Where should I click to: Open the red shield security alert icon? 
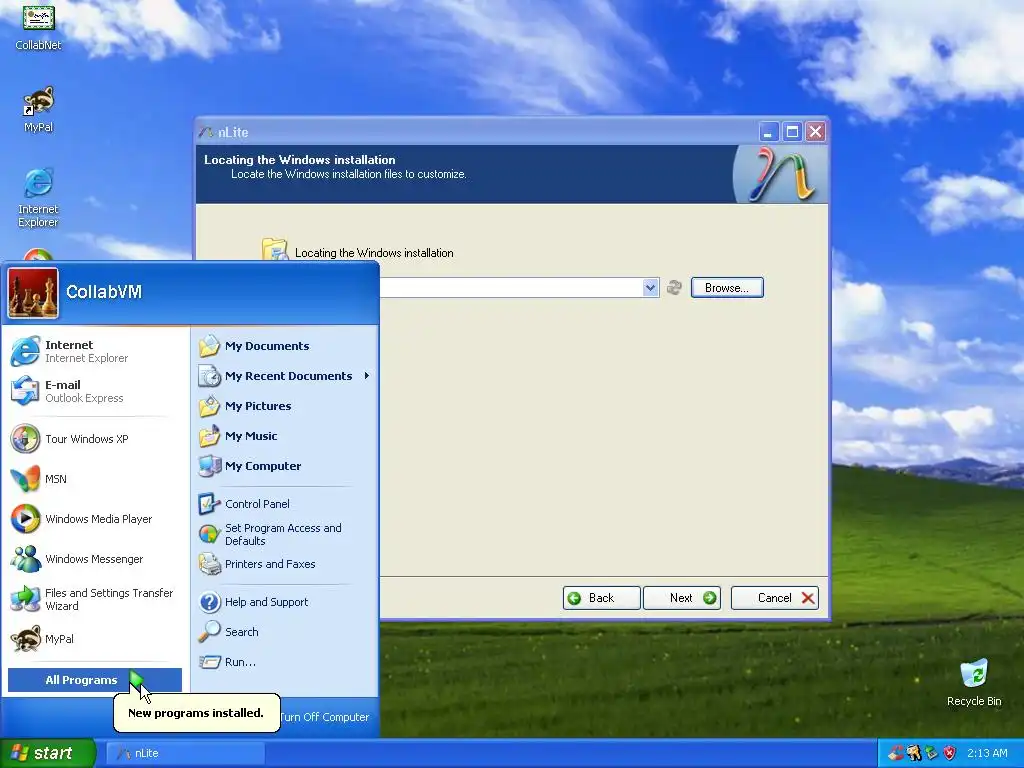point(950,753)
